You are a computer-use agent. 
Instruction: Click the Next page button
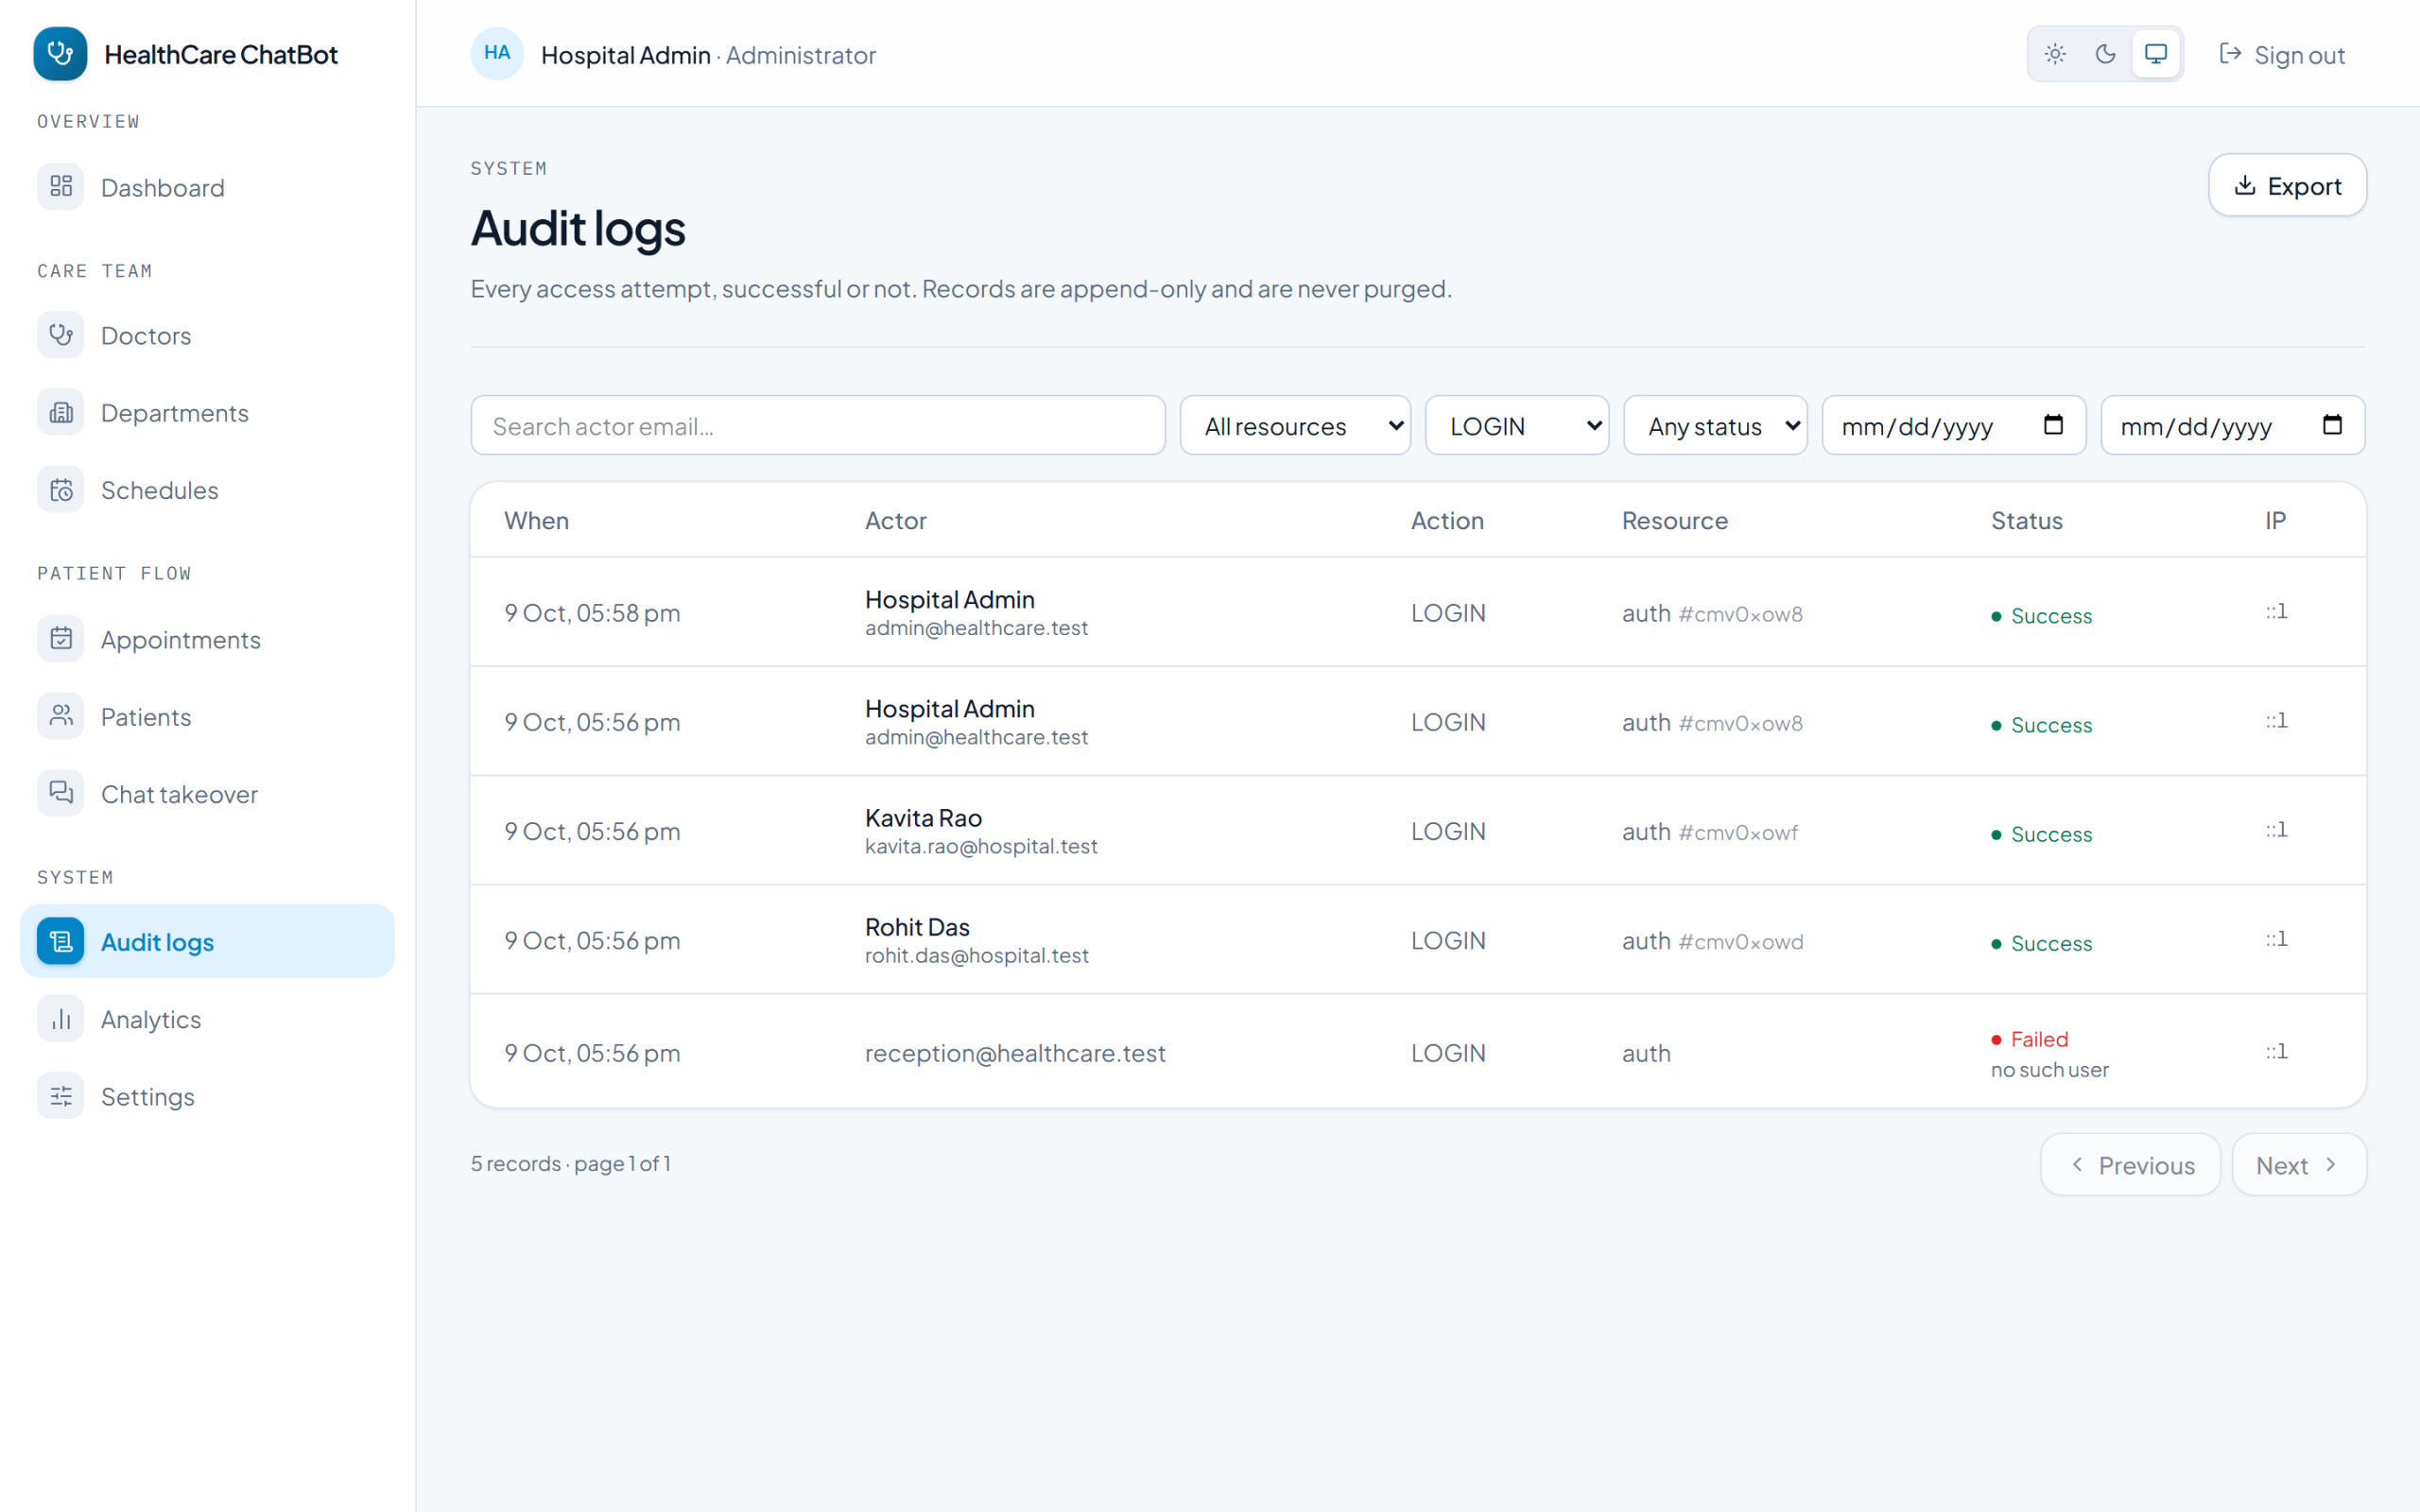coord(2299,1164)
